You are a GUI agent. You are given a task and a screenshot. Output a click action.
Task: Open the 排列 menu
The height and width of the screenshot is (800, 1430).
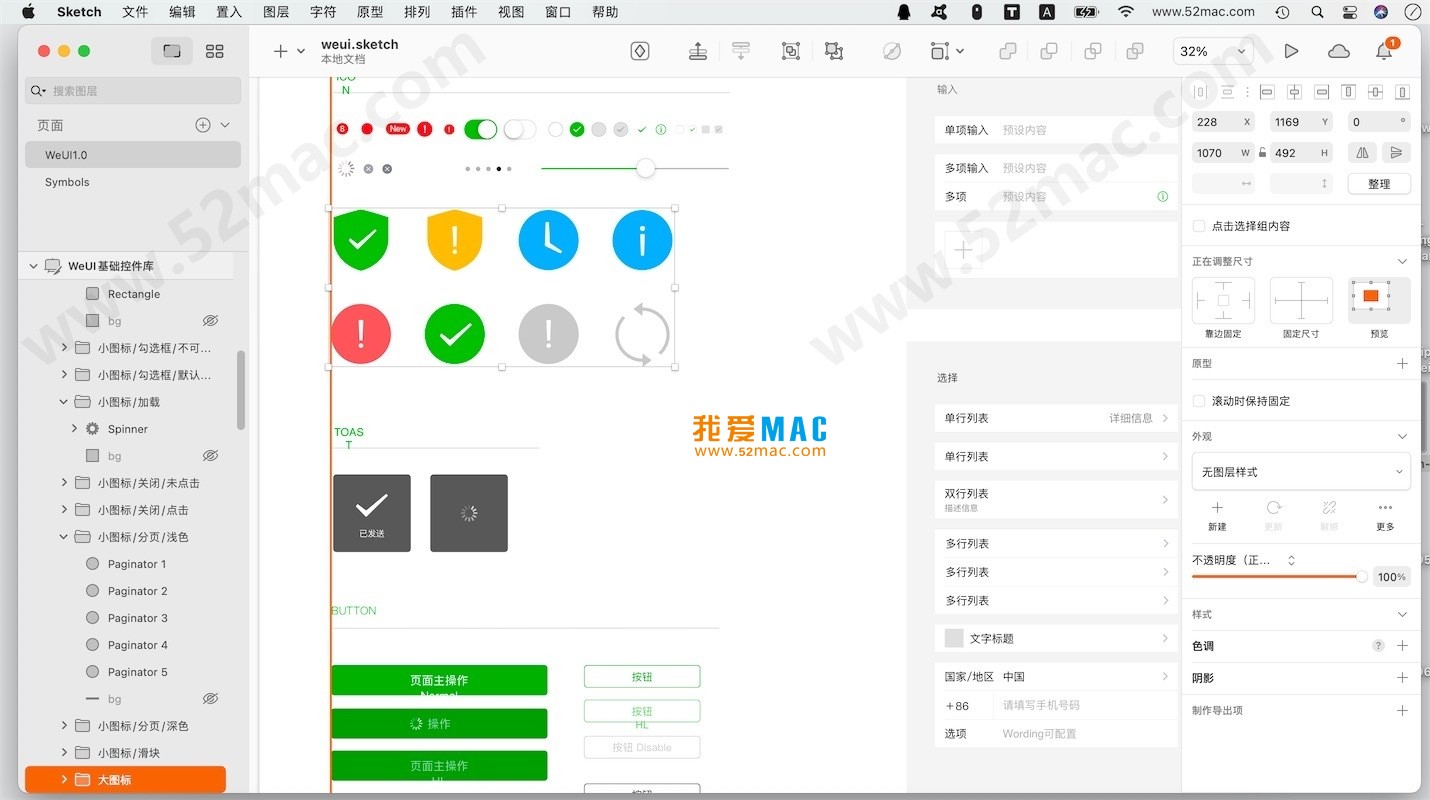click(x=417, y=12)
